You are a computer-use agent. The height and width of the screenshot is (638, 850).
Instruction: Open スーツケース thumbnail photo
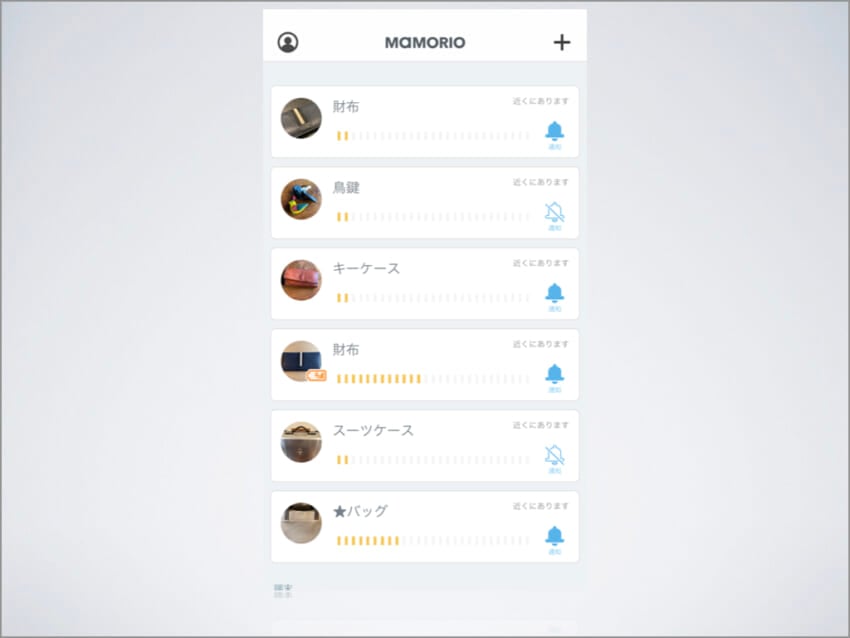coord(301,442)
